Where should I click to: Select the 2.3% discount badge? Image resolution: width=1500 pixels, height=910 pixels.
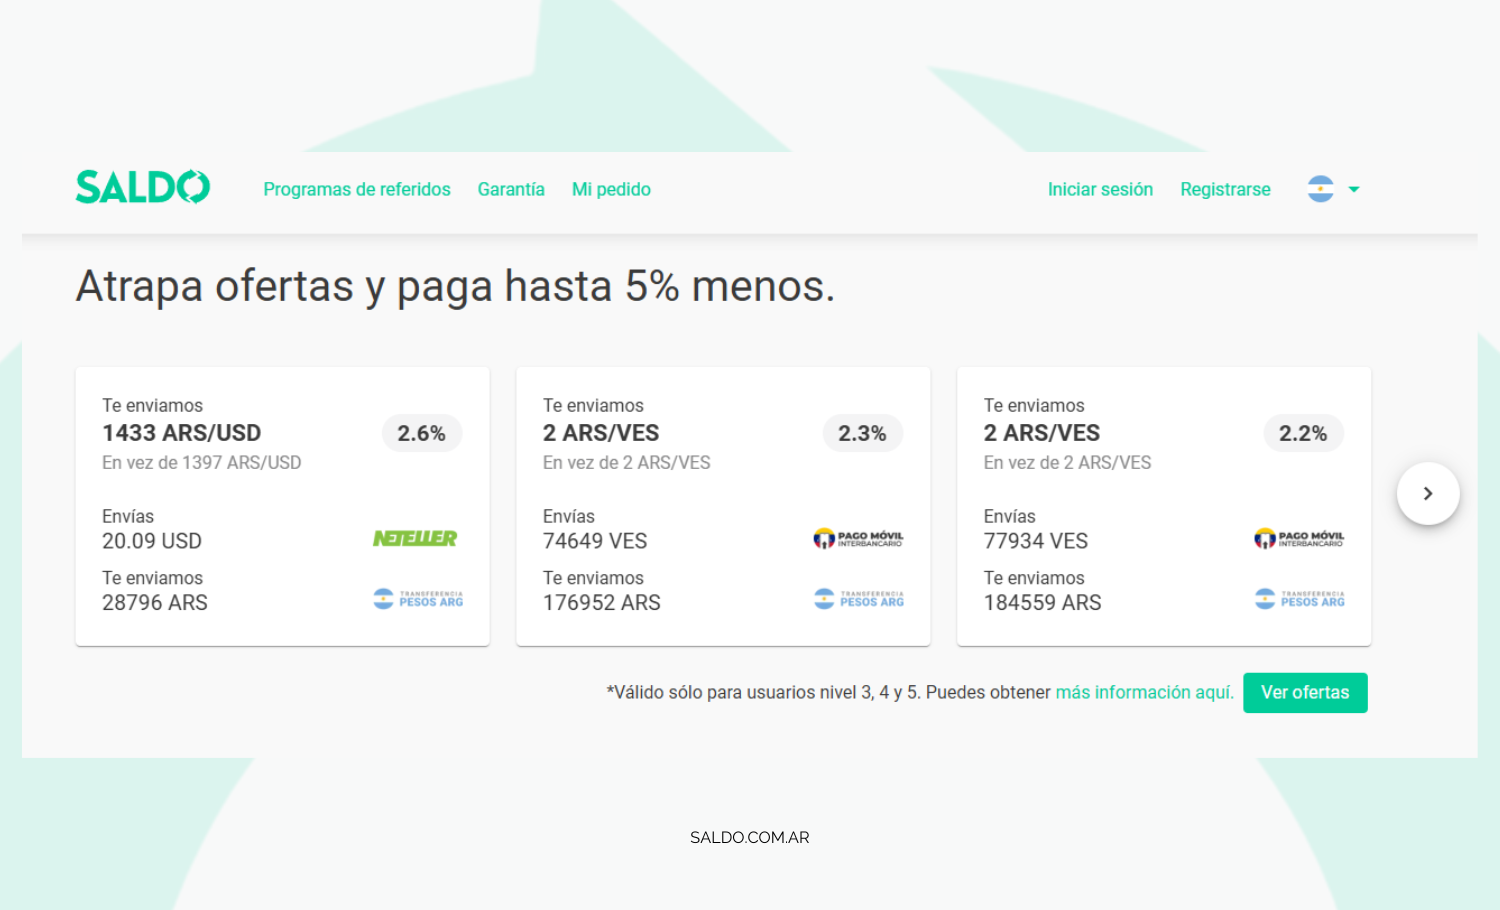862,433
